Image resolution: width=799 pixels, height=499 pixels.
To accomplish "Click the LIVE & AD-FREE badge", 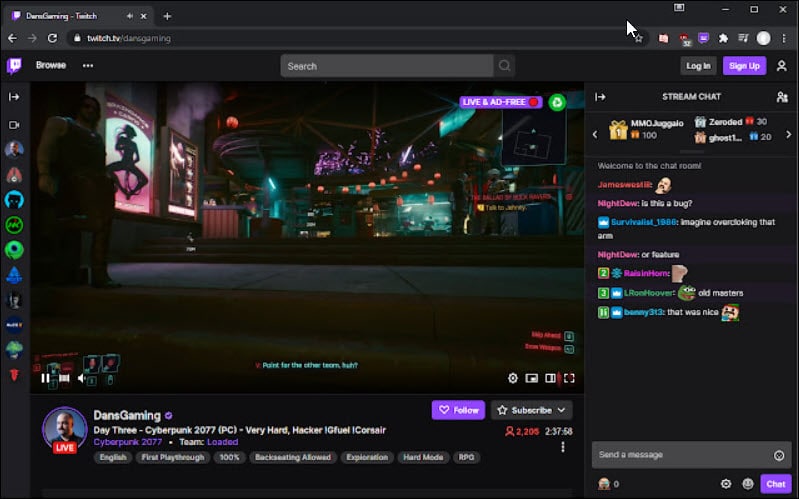I will (500, 102).
